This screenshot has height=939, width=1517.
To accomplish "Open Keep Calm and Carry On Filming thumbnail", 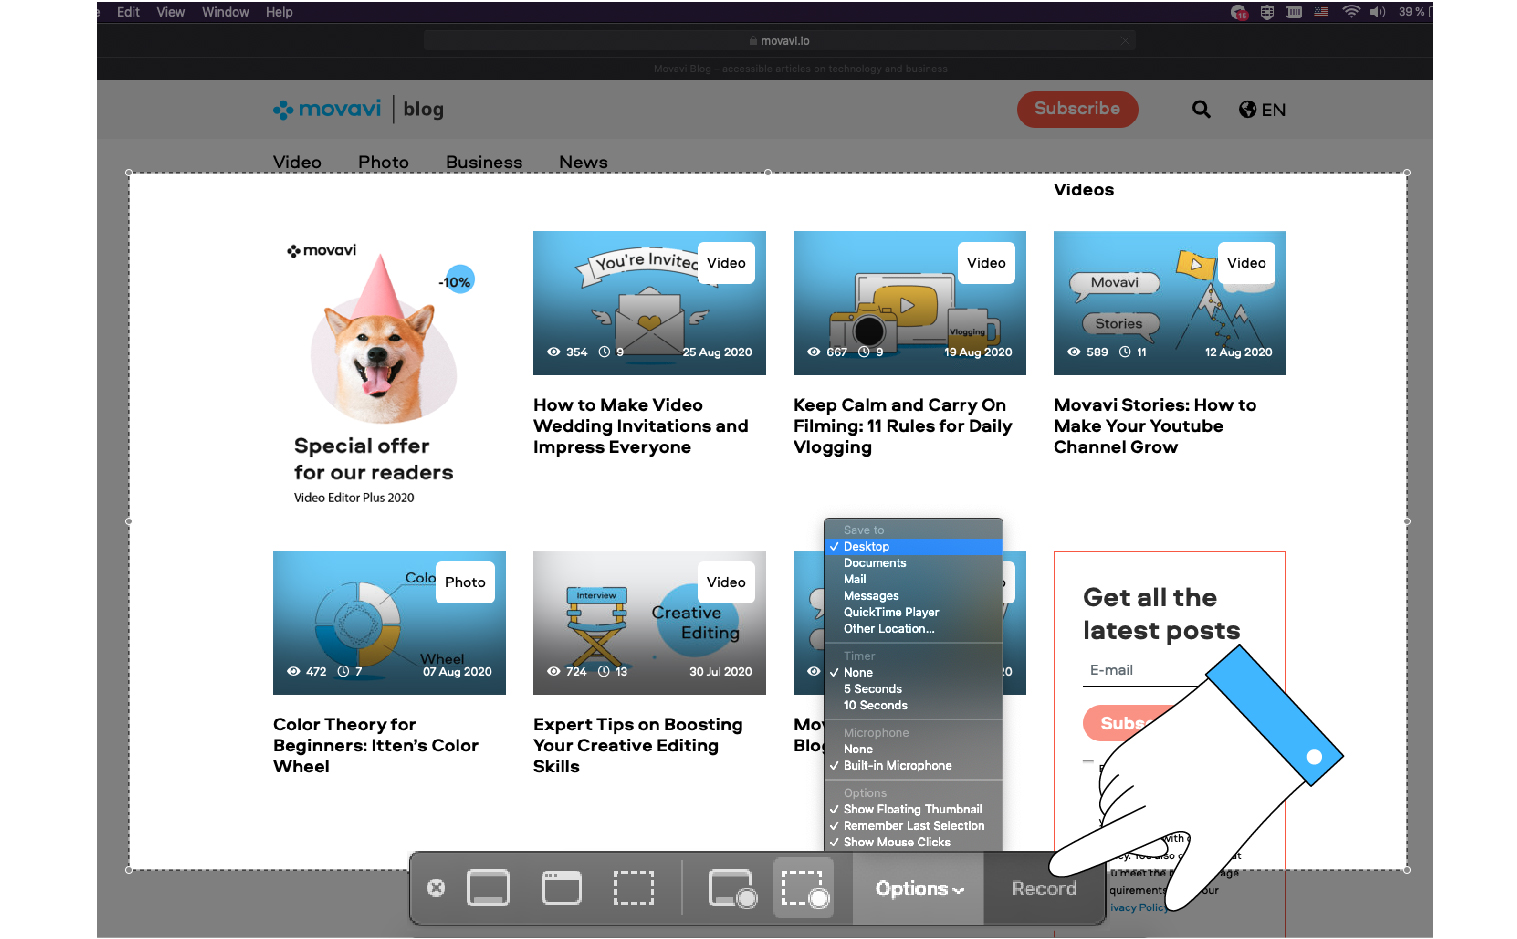I will coord(909,303).
